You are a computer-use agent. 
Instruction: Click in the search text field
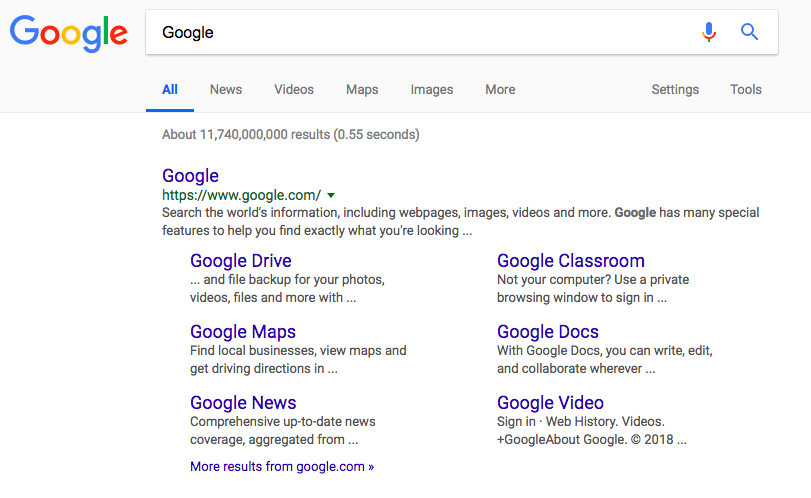[420, 32]
